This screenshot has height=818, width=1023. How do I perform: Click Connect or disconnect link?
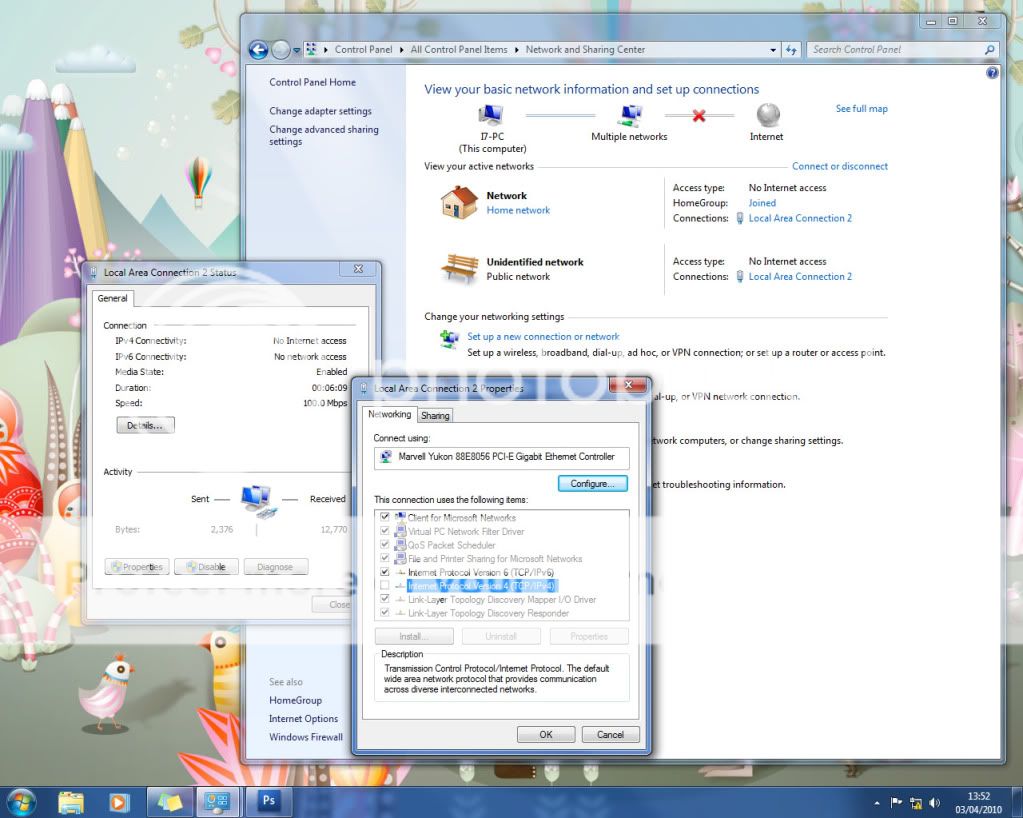(x=840, y=166)
